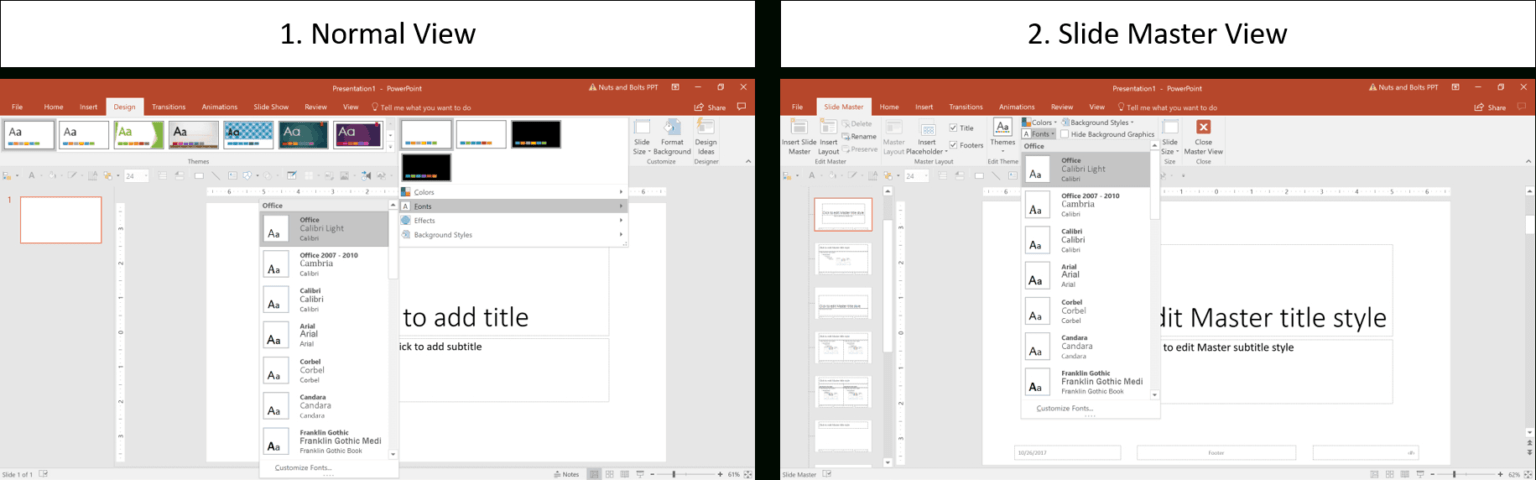Click Insert Slide Master icon

[x=798, y=128]
